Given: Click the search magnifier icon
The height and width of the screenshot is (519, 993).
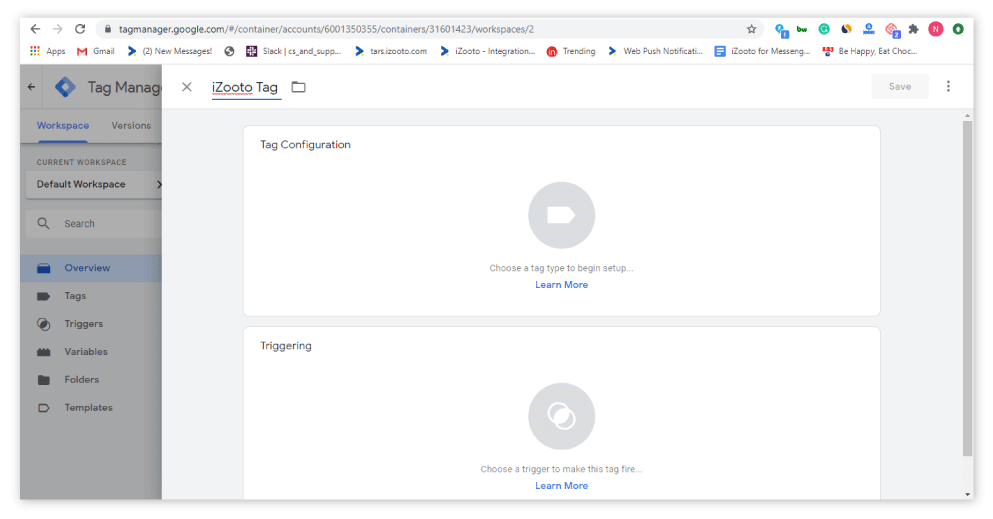Looking at the screenshot, I should [x=43, y=223].
